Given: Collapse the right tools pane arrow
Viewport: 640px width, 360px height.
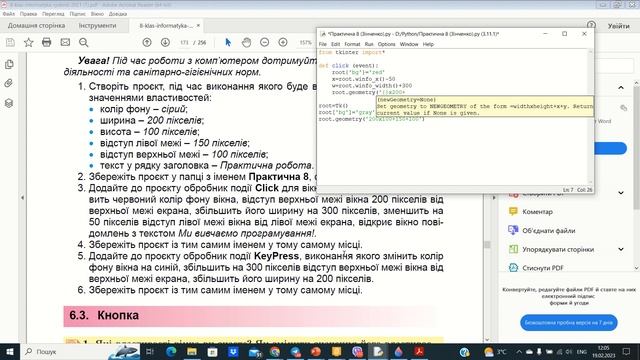Looking at the screenshot, I should point(494,198).
